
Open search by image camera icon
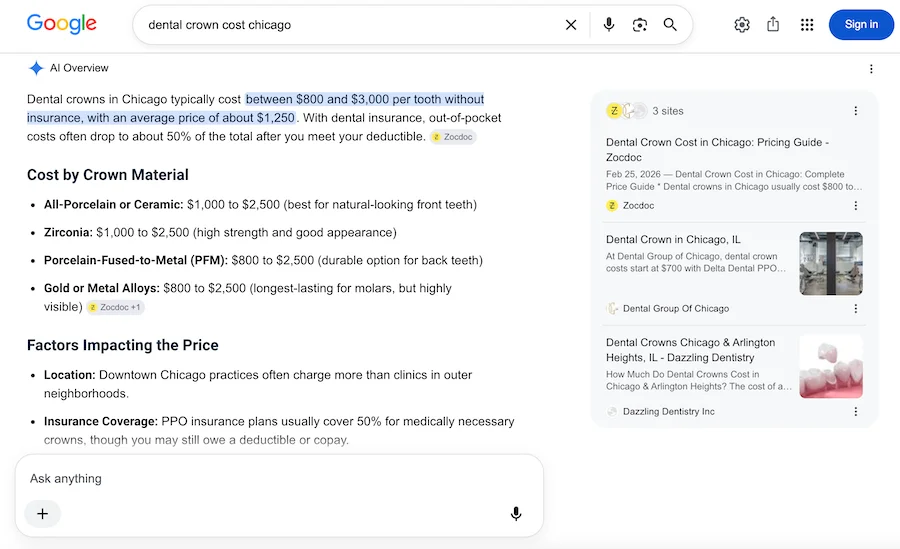tap(639, 25)
